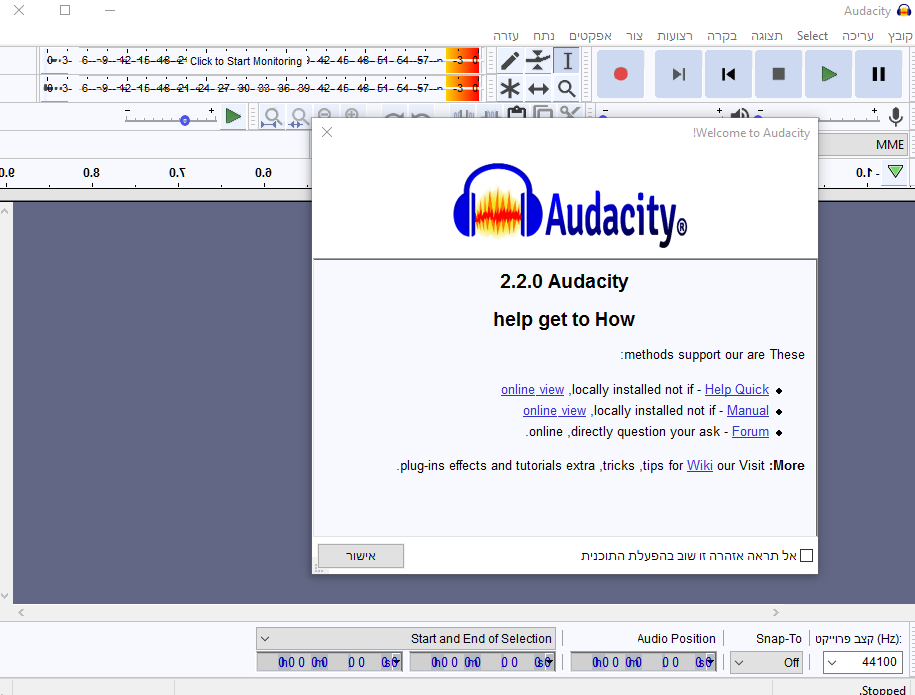Check the don't show warning again checkbox
This screenshot has width=915, height=695.
(x=806, y=556)
